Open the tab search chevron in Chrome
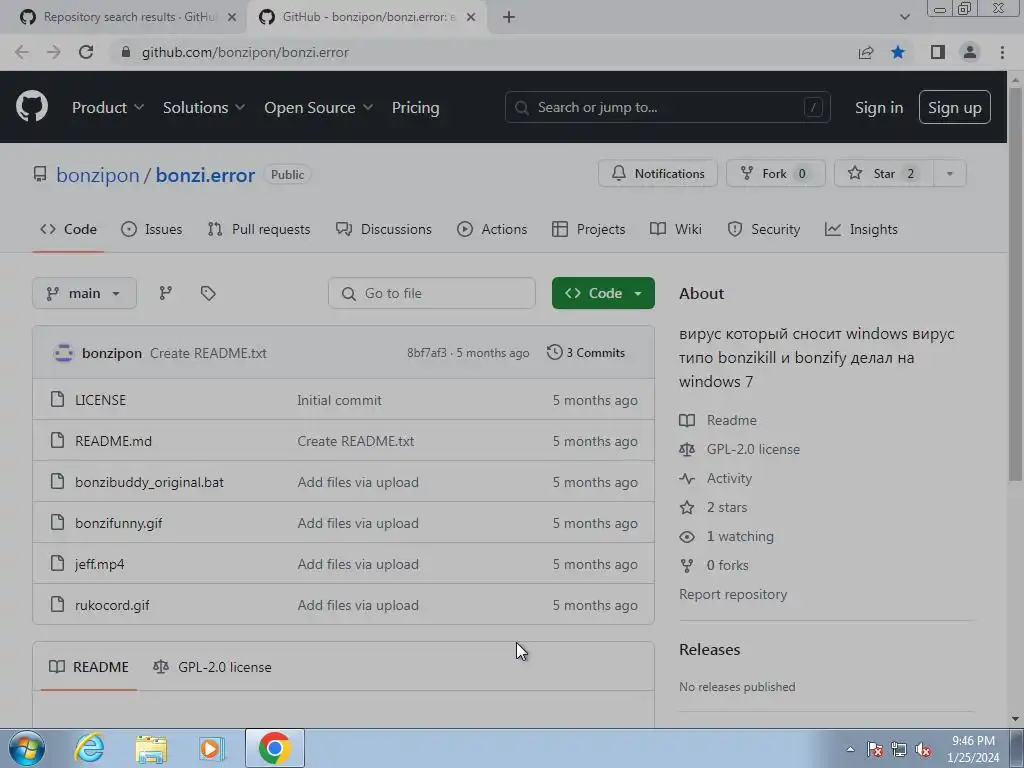Viewport: 1024px width, 768px height. coord(904,17)
